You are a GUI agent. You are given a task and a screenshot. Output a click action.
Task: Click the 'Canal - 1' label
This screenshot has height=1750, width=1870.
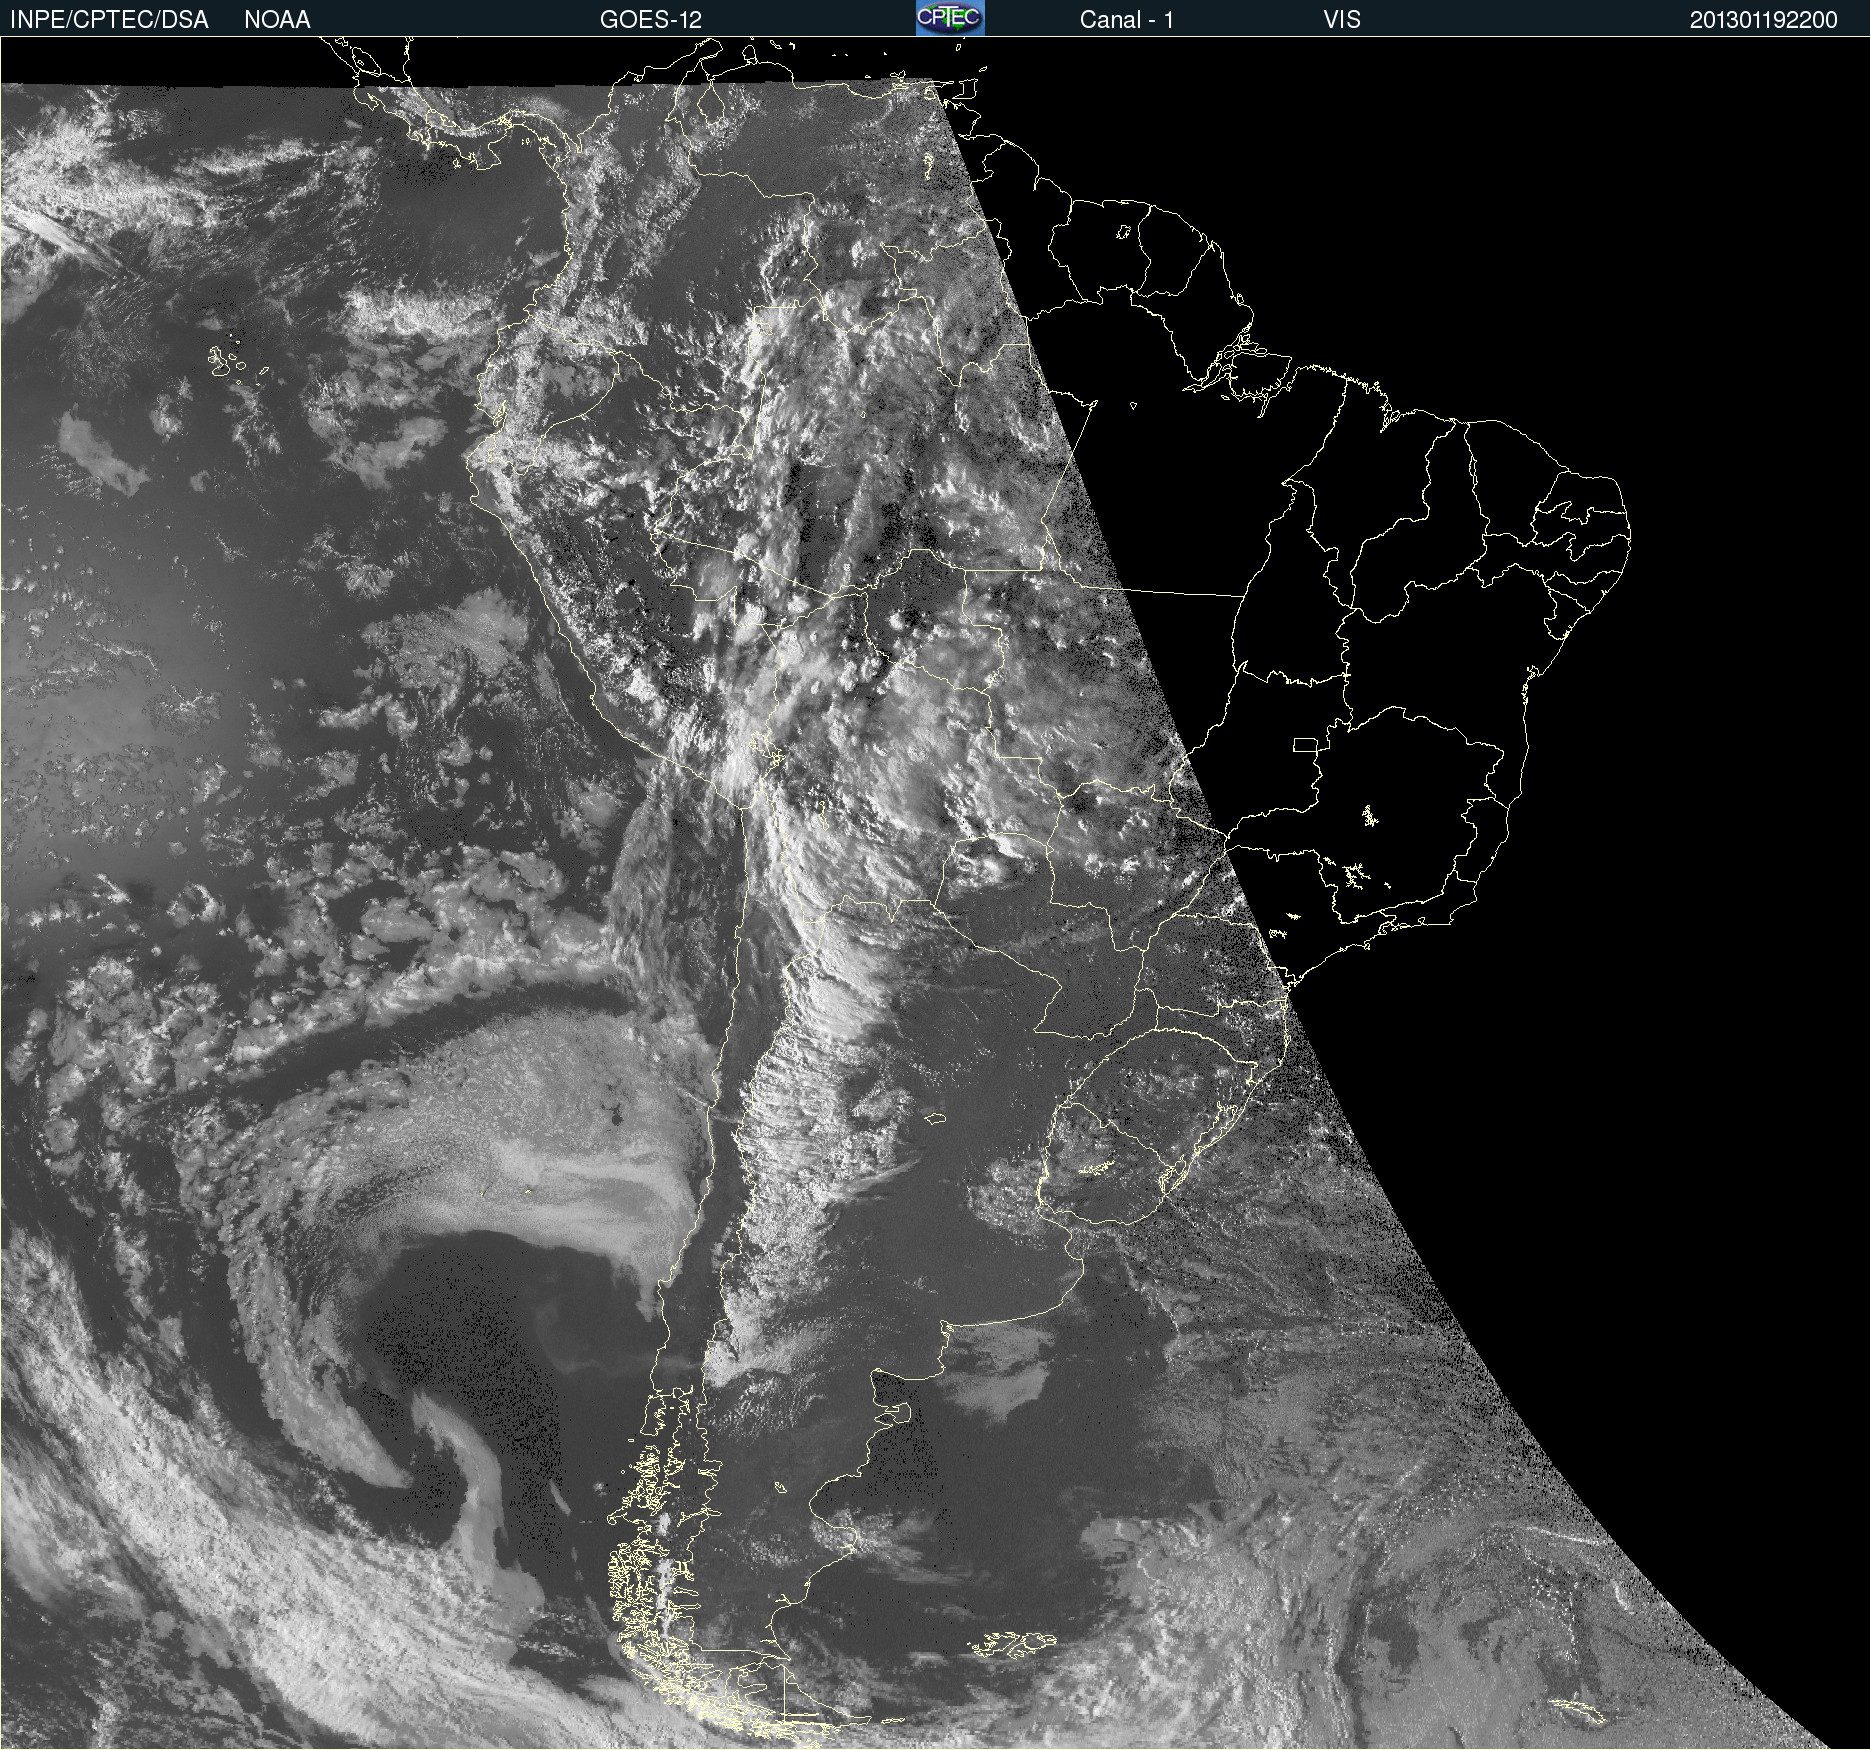[1126, 20]
